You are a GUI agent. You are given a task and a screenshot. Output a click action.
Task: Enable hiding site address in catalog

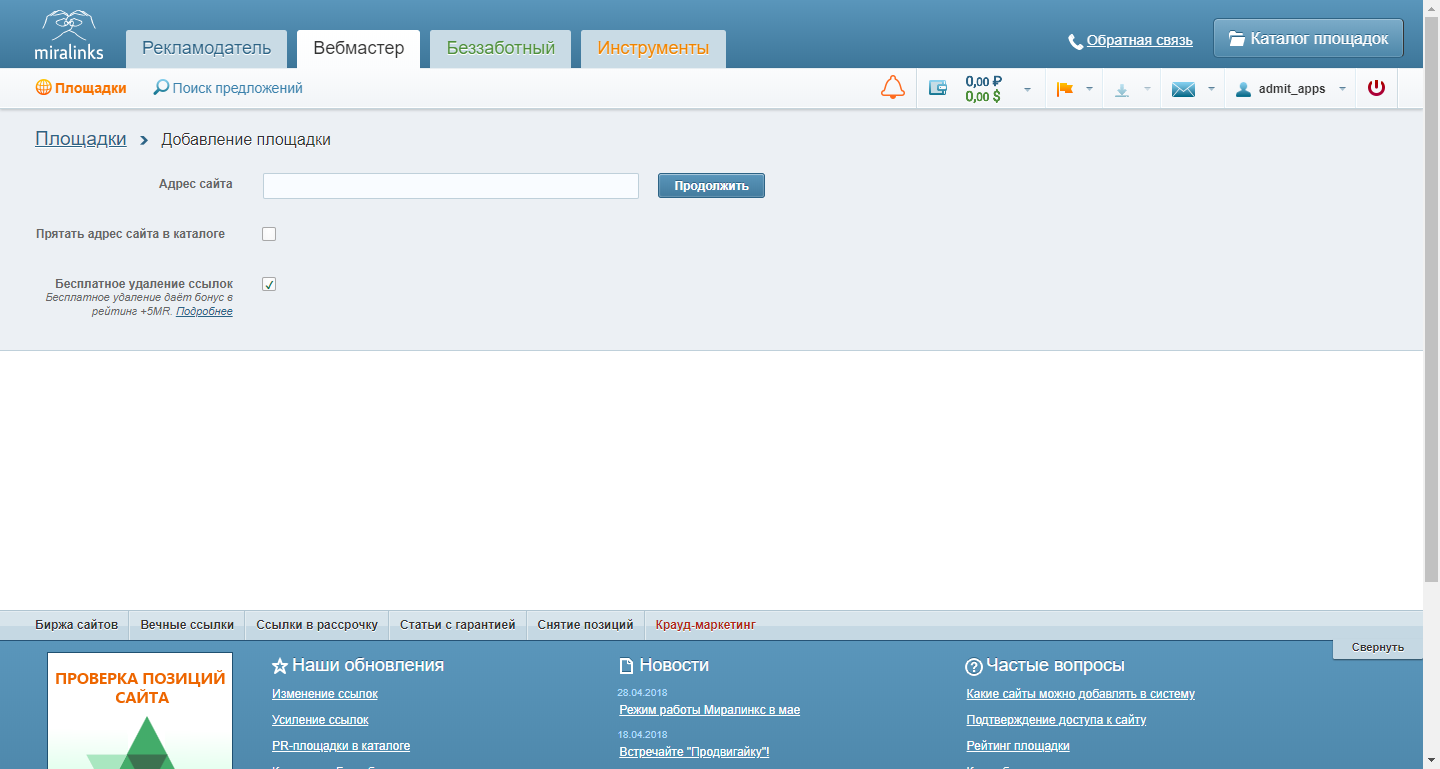tap(269, 234)
